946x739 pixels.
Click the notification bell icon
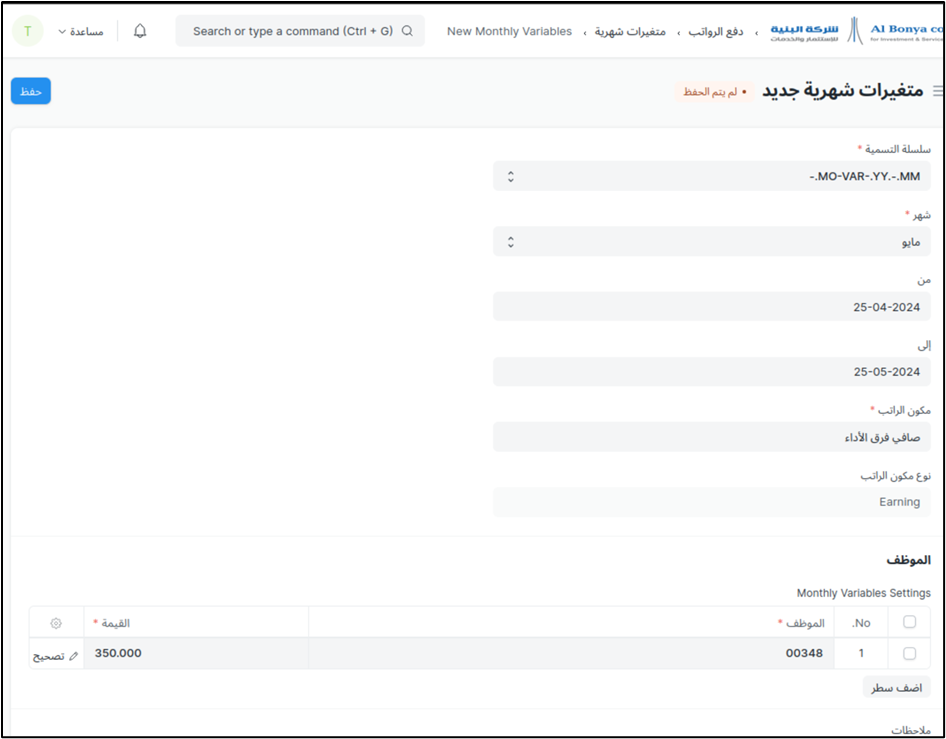[140, 31]
